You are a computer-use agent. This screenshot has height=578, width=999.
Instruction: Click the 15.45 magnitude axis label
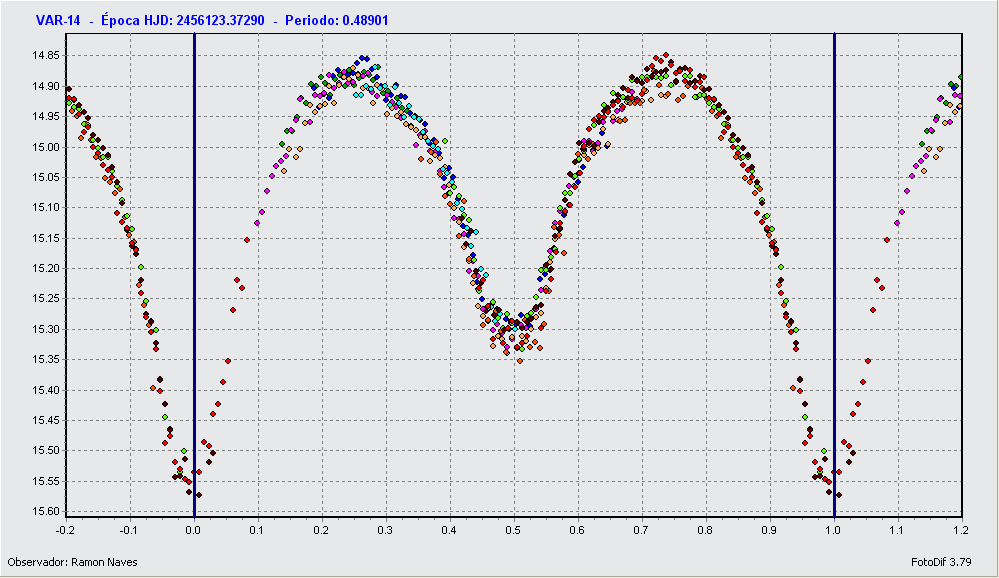click(45, 420)
